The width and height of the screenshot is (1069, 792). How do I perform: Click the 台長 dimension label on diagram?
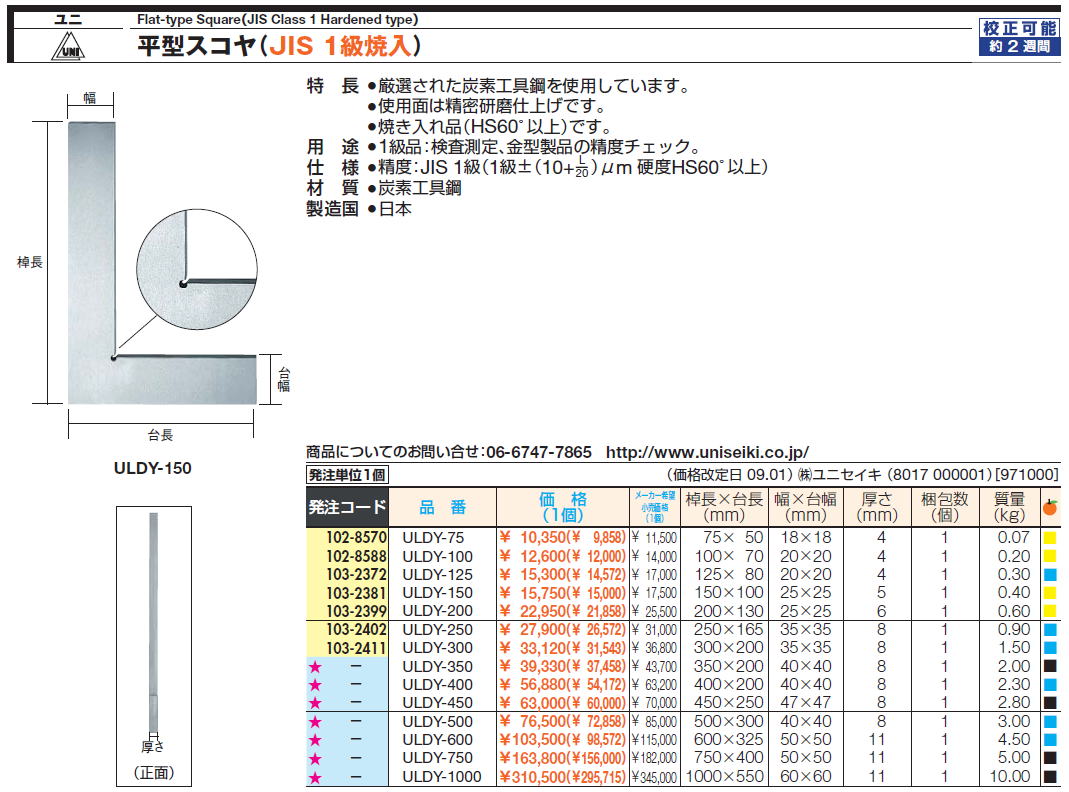tap(160, 435)
